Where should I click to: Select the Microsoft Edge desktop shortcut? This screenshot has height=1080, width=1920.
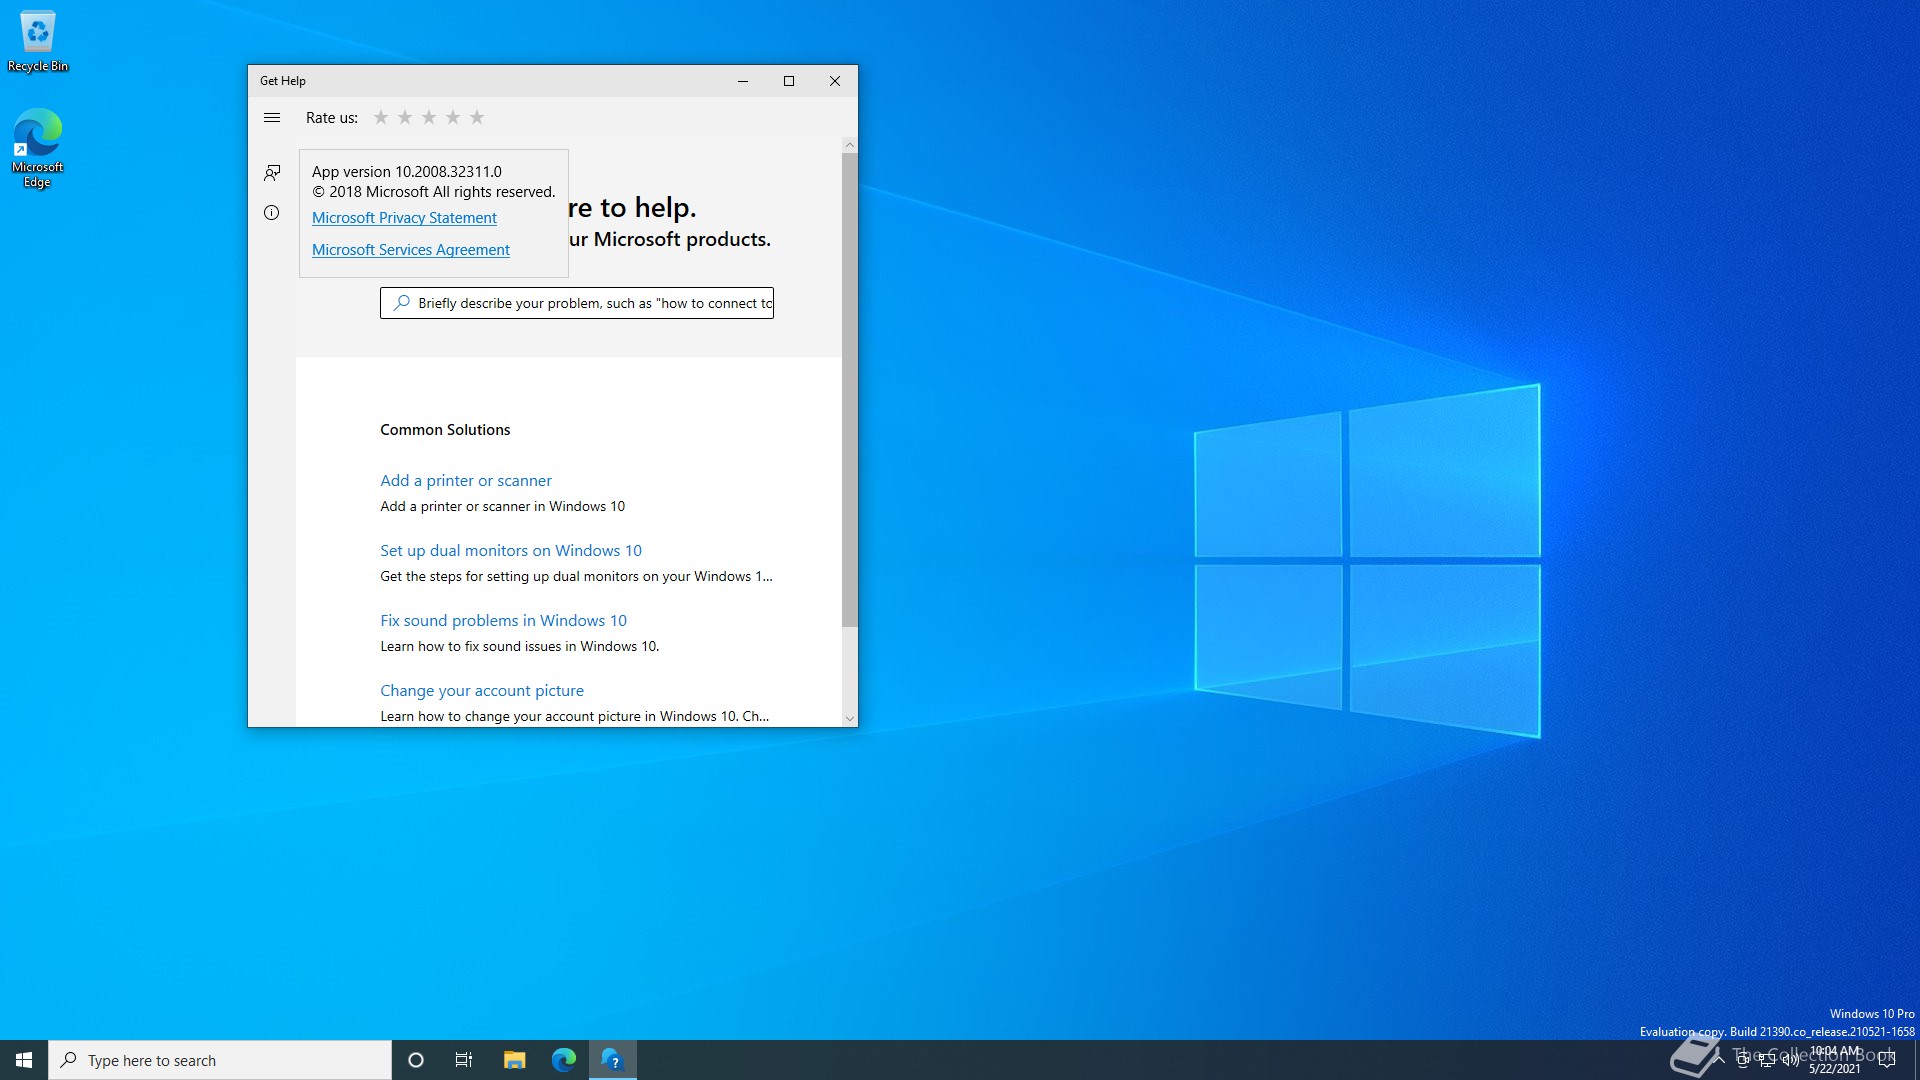[38, 148]
